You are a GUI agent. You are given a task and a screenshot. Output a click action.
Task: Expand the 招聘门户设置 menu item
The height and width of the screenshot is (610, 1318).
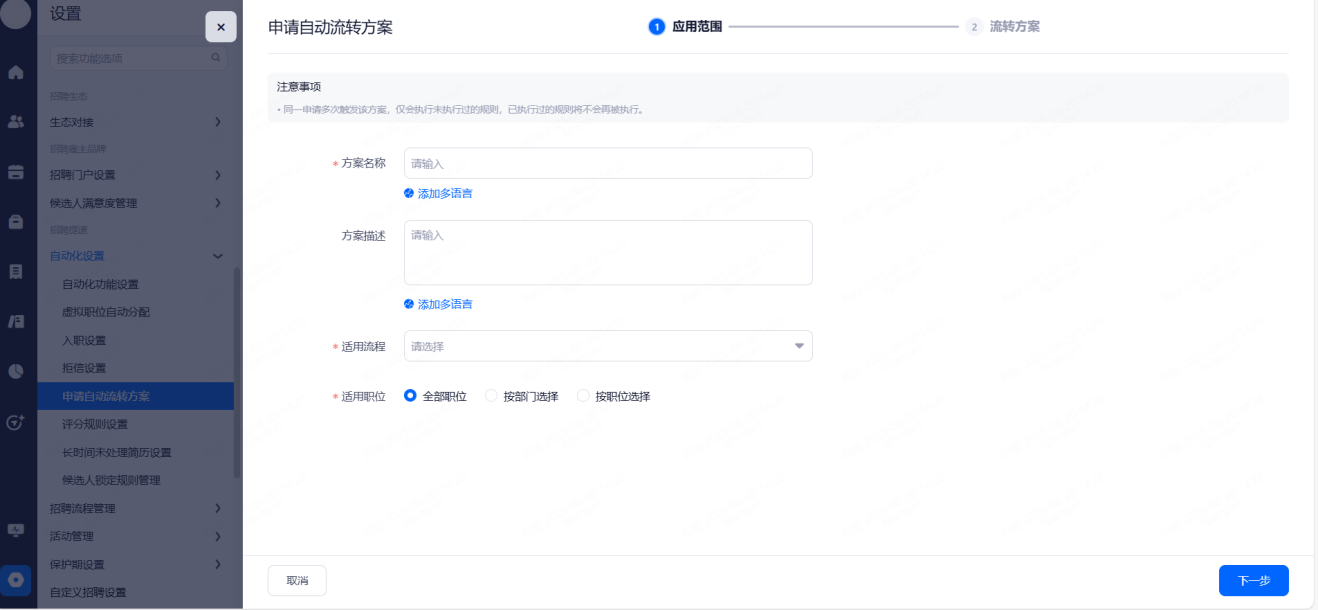pyautogui.click(x=218, y=175)
